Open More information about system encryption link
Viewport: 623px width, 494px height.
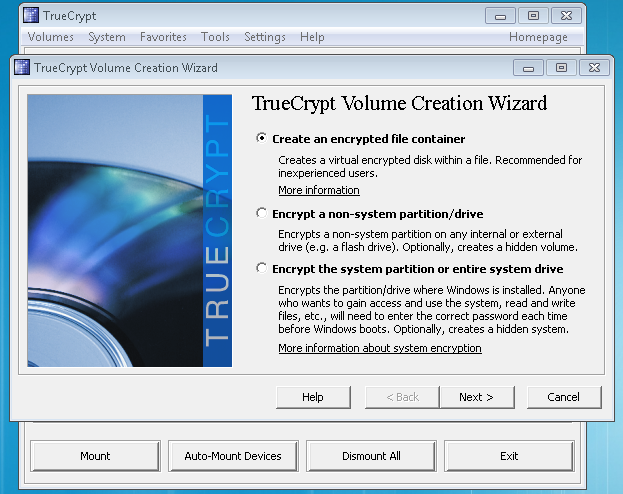pos(380,348)
